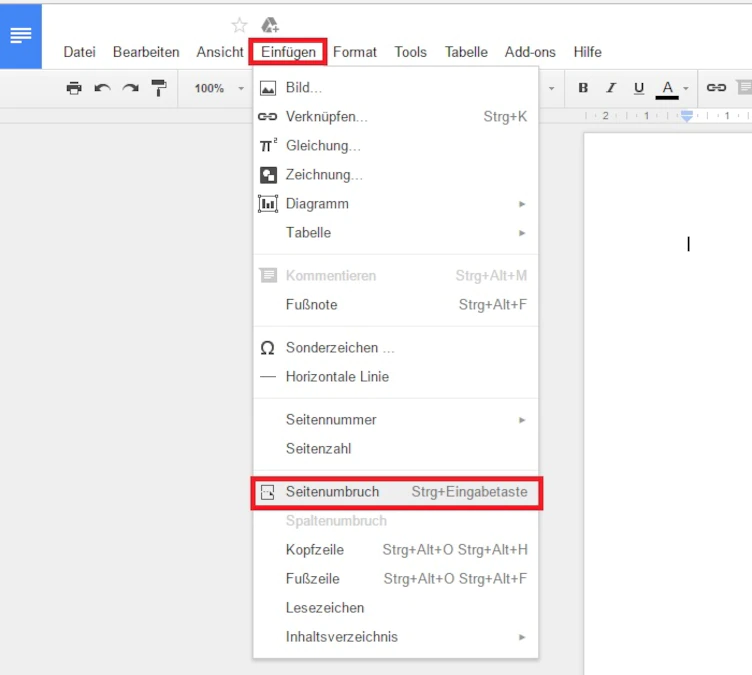The image size is (752, 675).
Task: Toggle italic formatting
Action: (611, 88)
